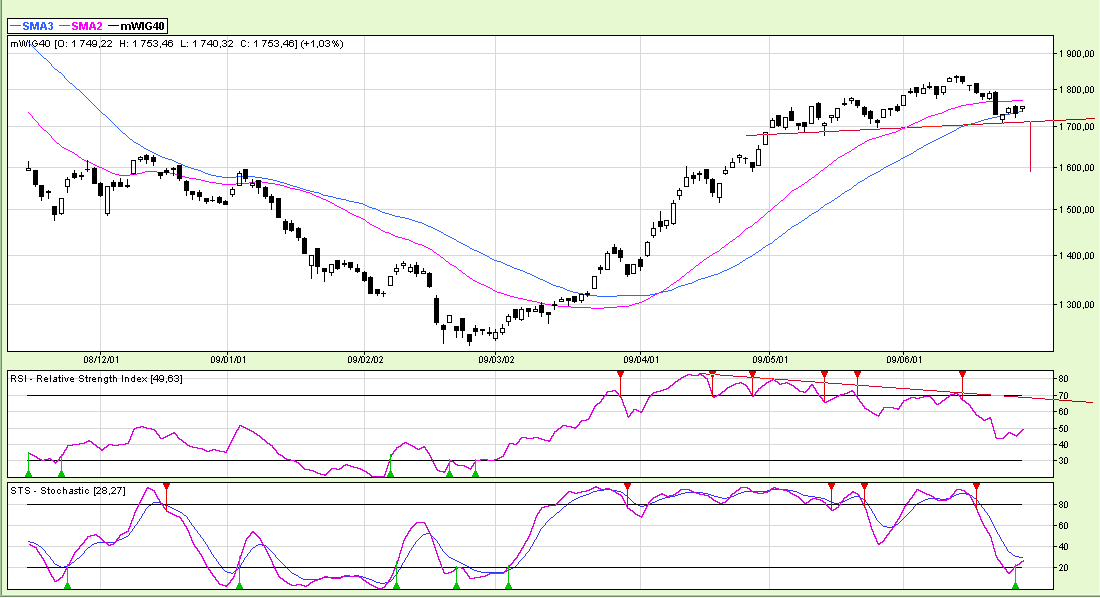This screenshot has width=1100, height=598.
Task: Click the 1 900,00 price axis label
Action: 1078,54
